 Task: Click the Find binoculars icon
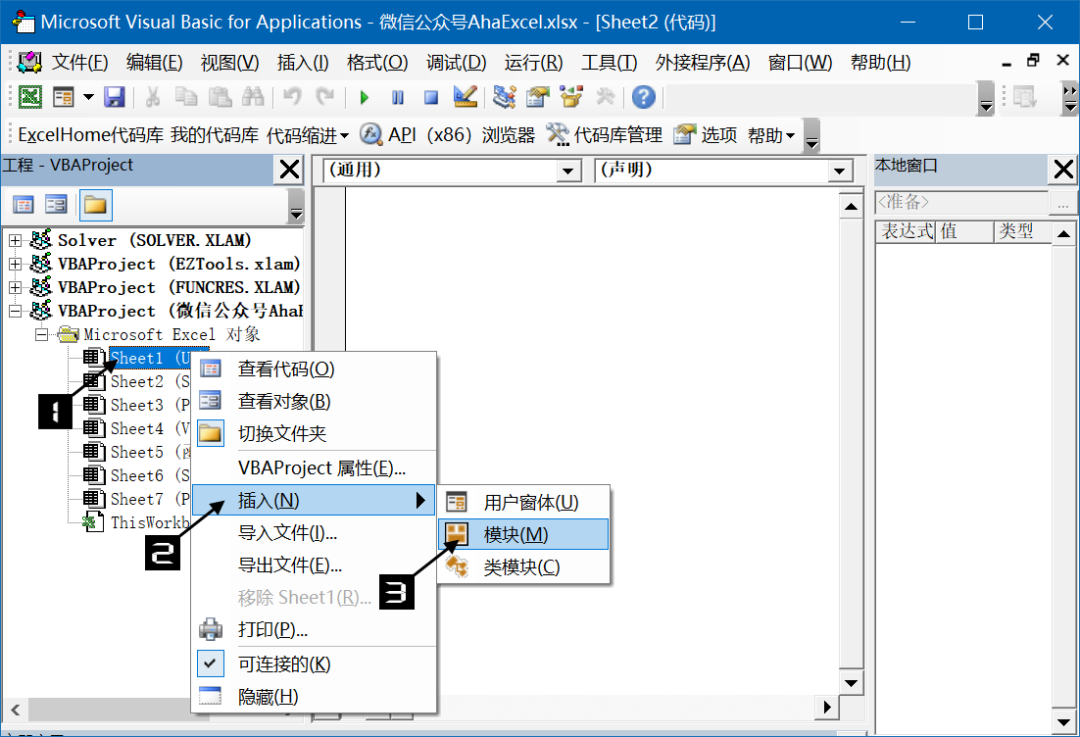[x=253, y=97]
